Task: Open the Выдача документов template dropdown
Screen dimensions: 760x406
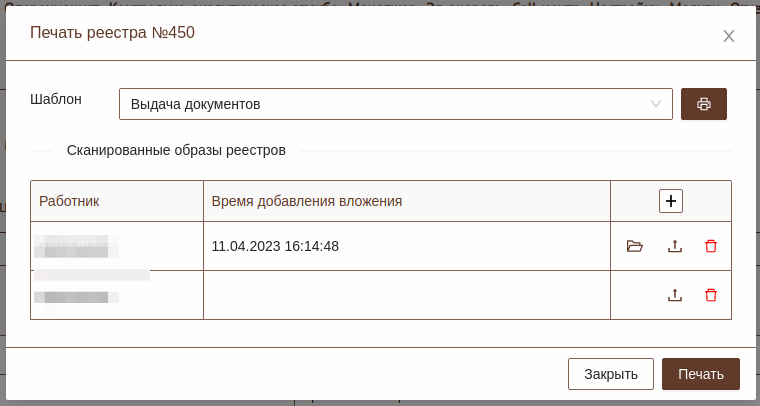Action: [x=390, y=104]
